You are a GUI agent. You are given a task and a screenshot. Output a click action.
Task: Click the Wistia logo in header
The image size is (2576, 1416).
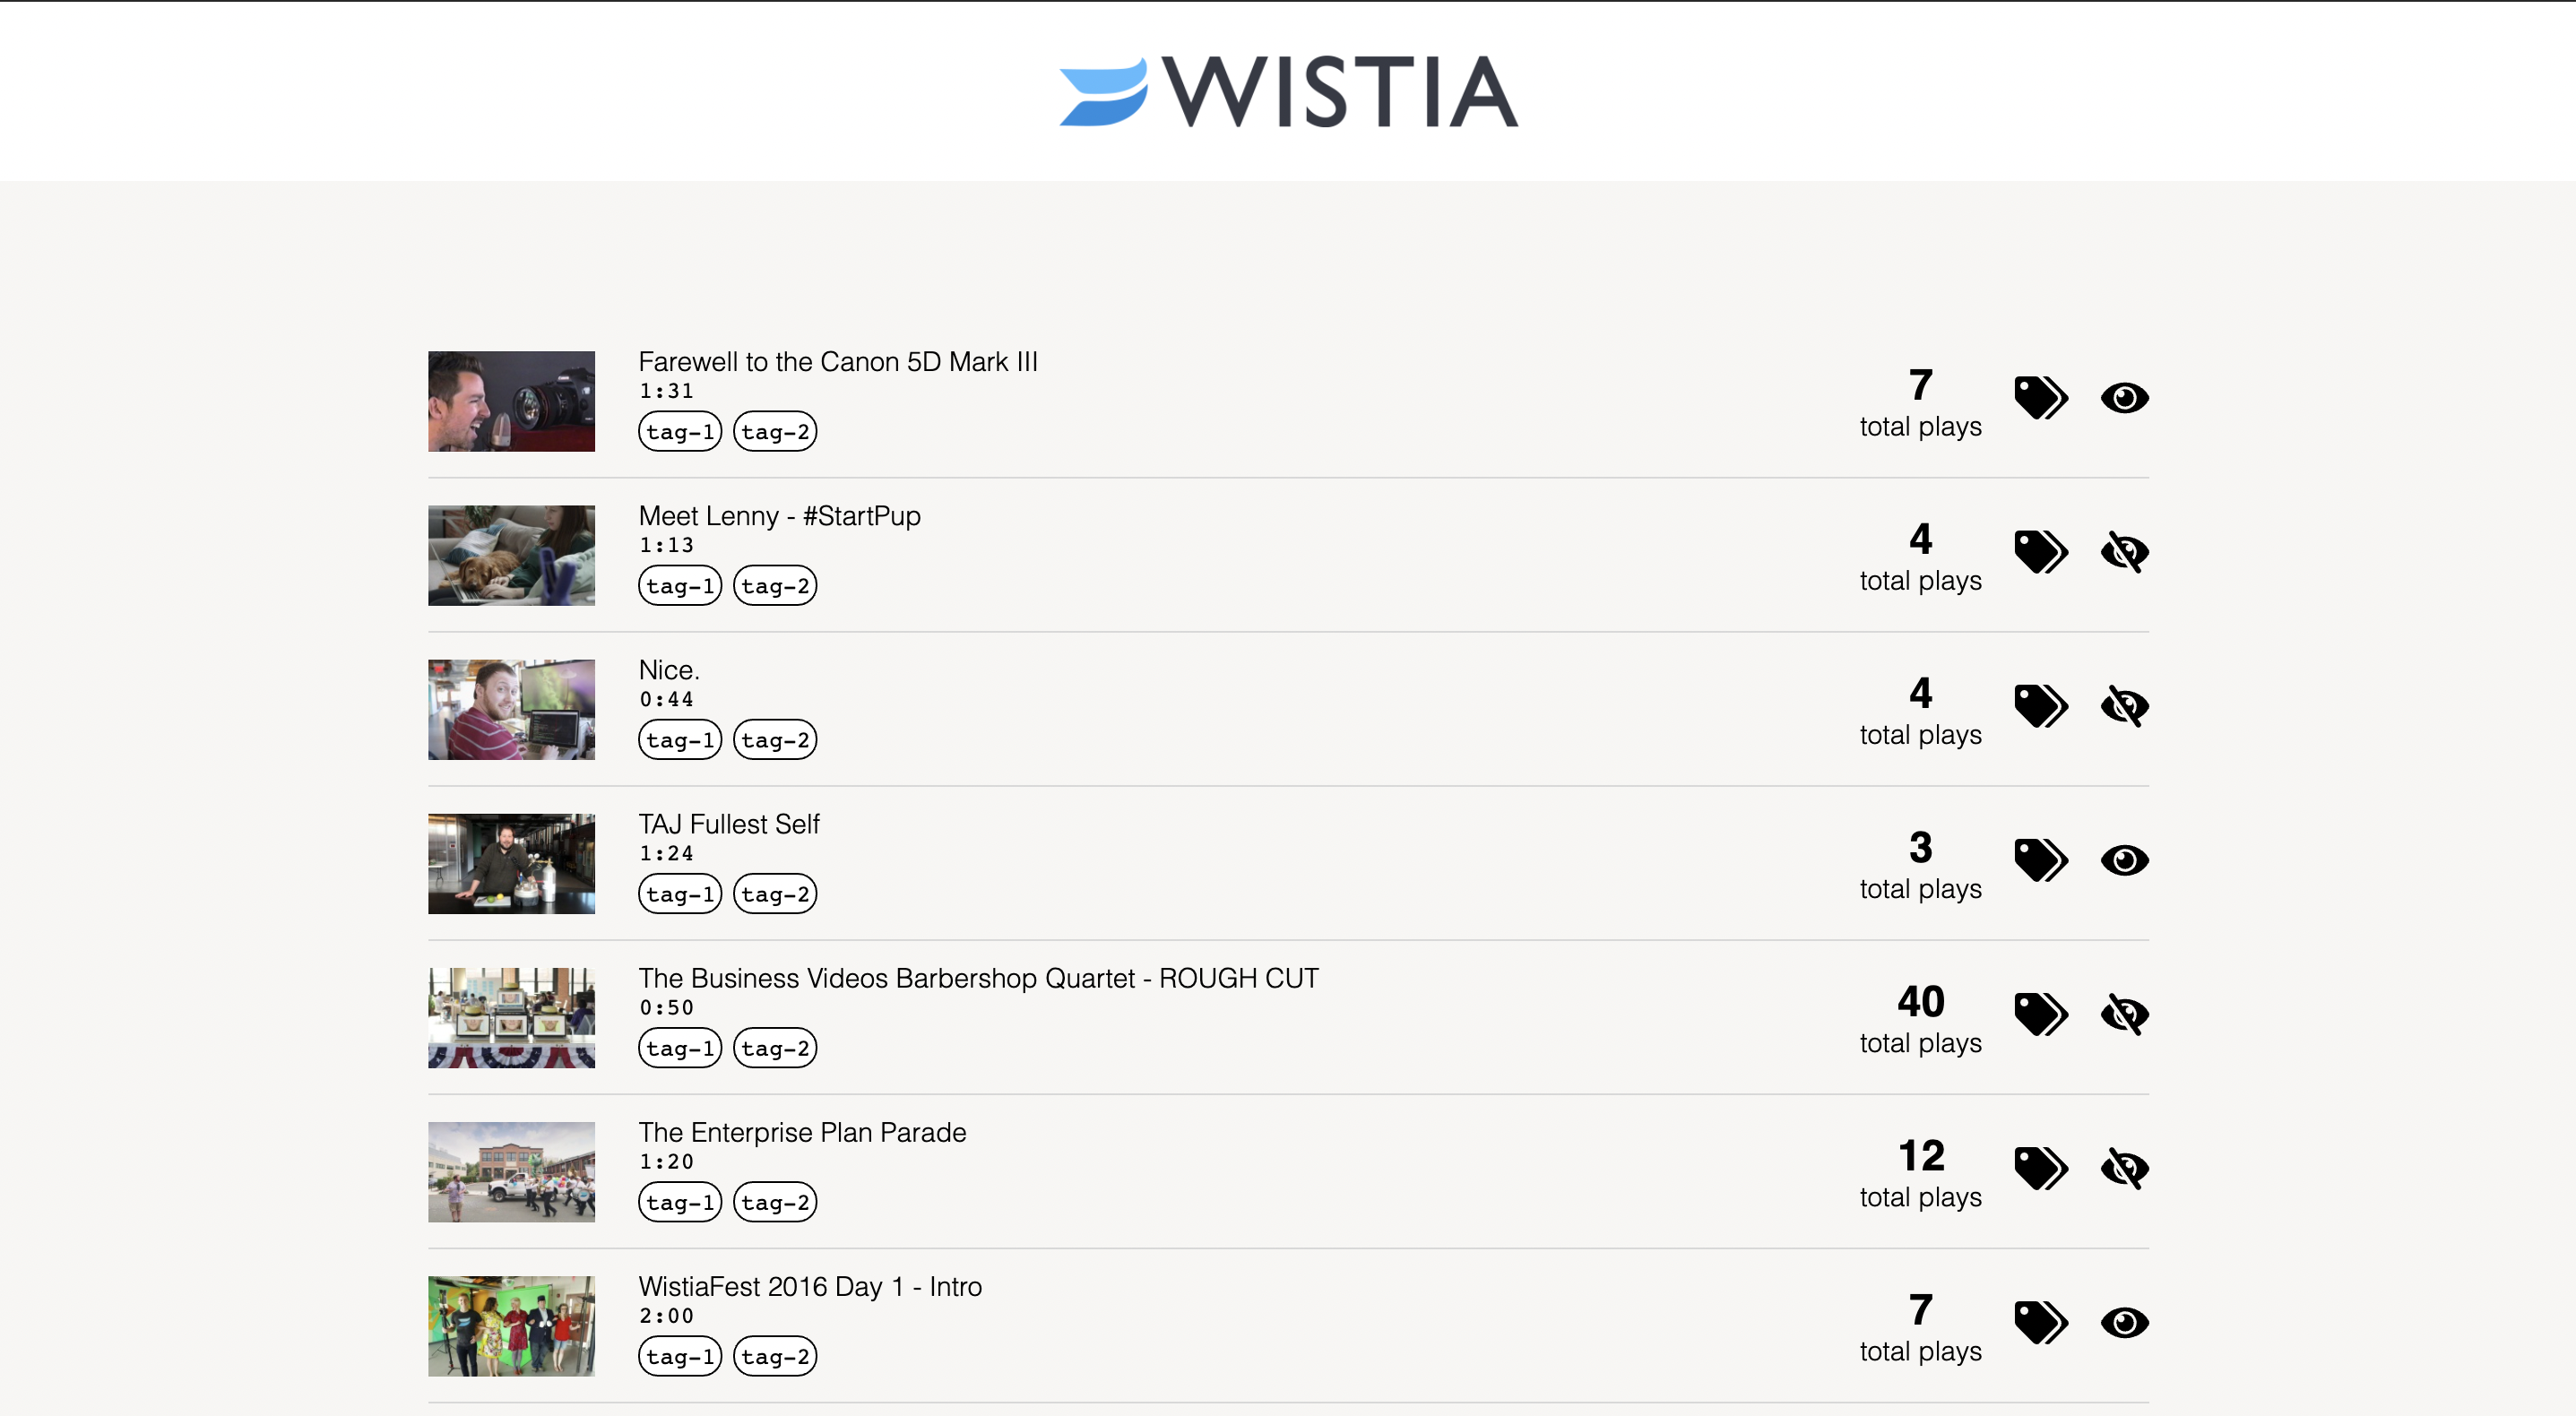point(1288,91)
